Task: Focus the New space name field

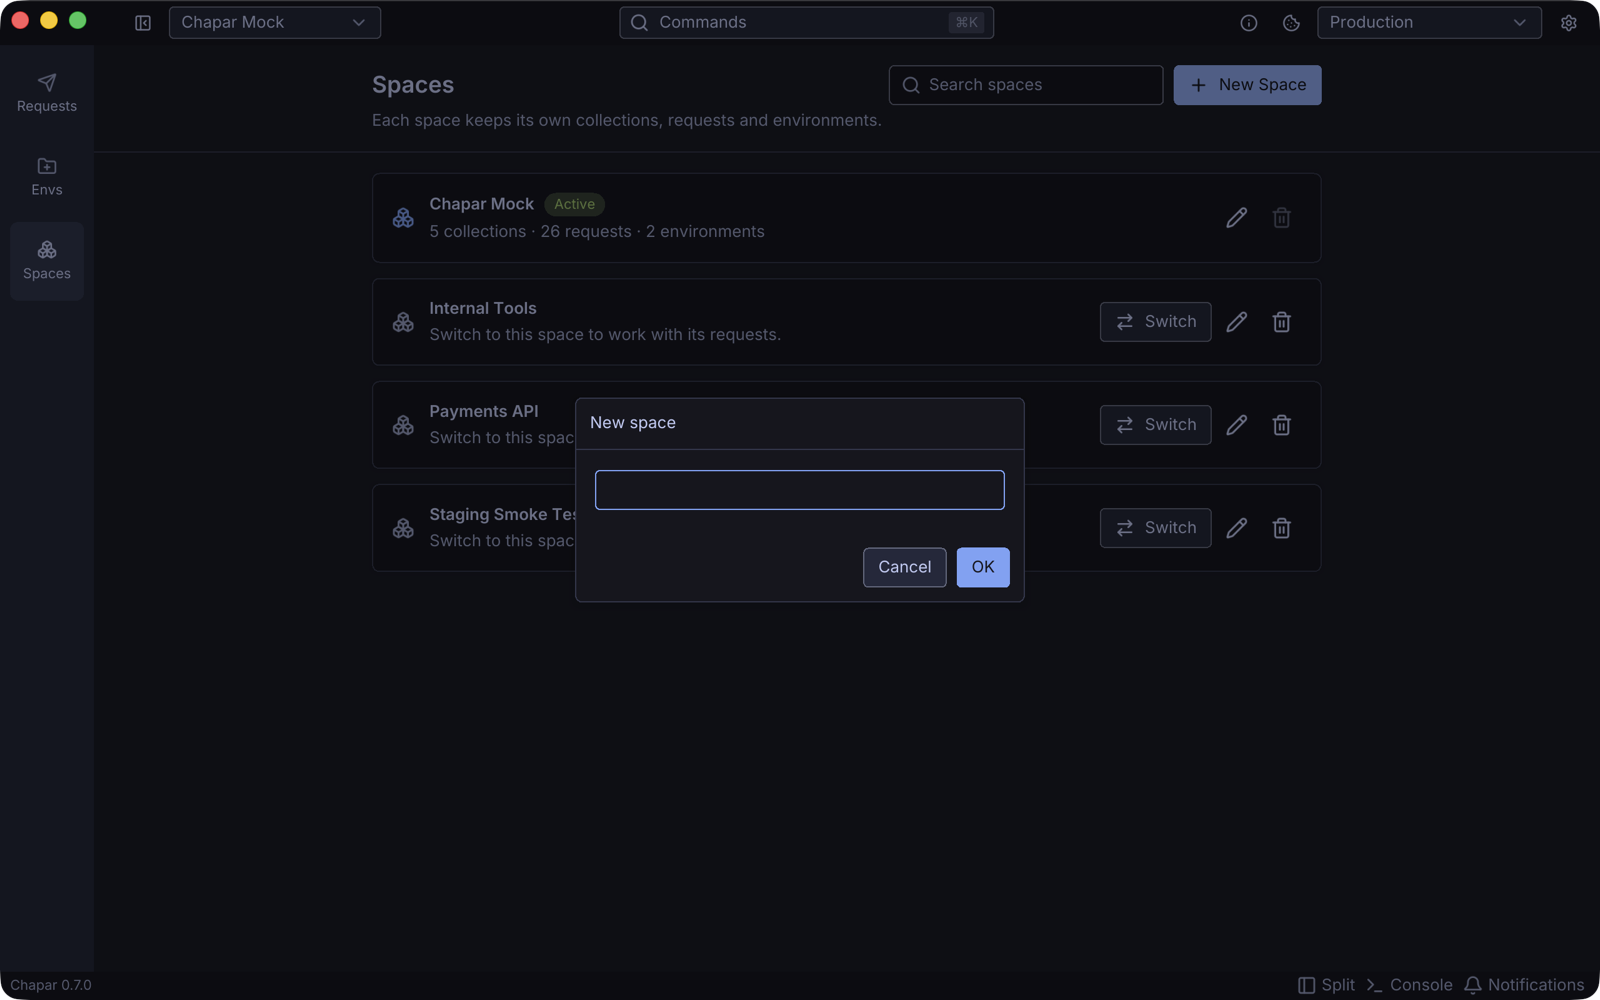Action: (800, 490)
